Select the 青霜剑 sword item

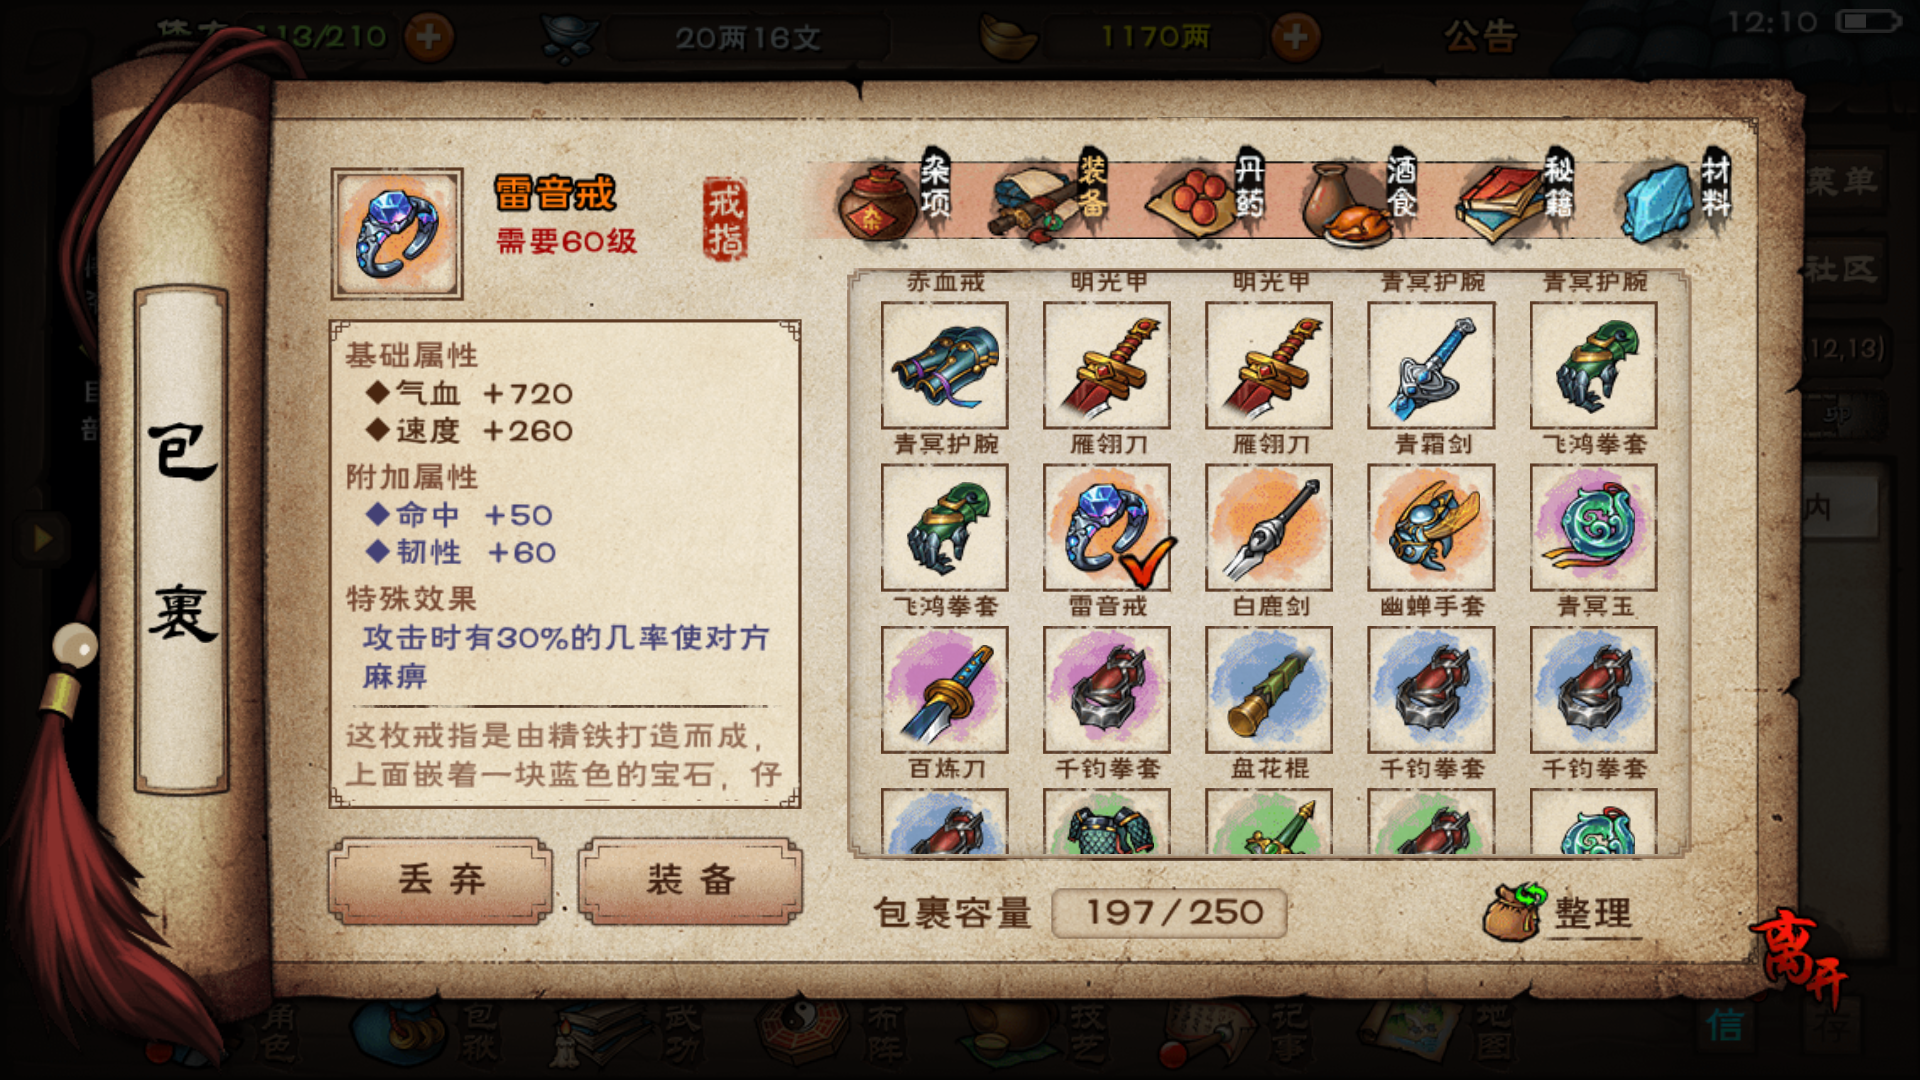(1431, 365)
